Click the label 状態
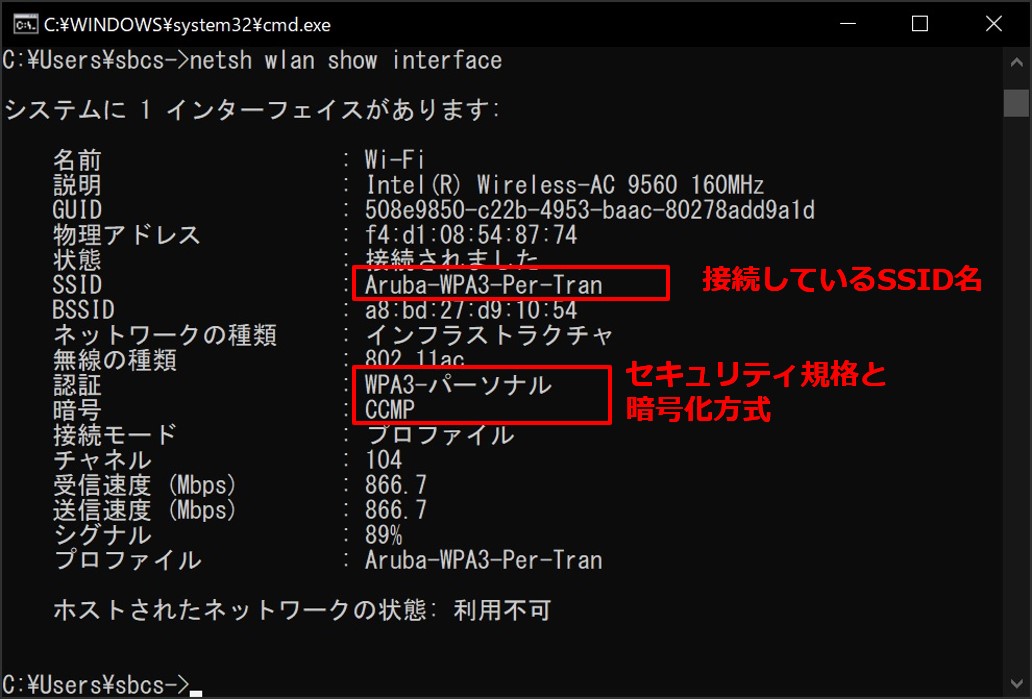This screenshot has height=699, width=1032. tap(78, 260)
